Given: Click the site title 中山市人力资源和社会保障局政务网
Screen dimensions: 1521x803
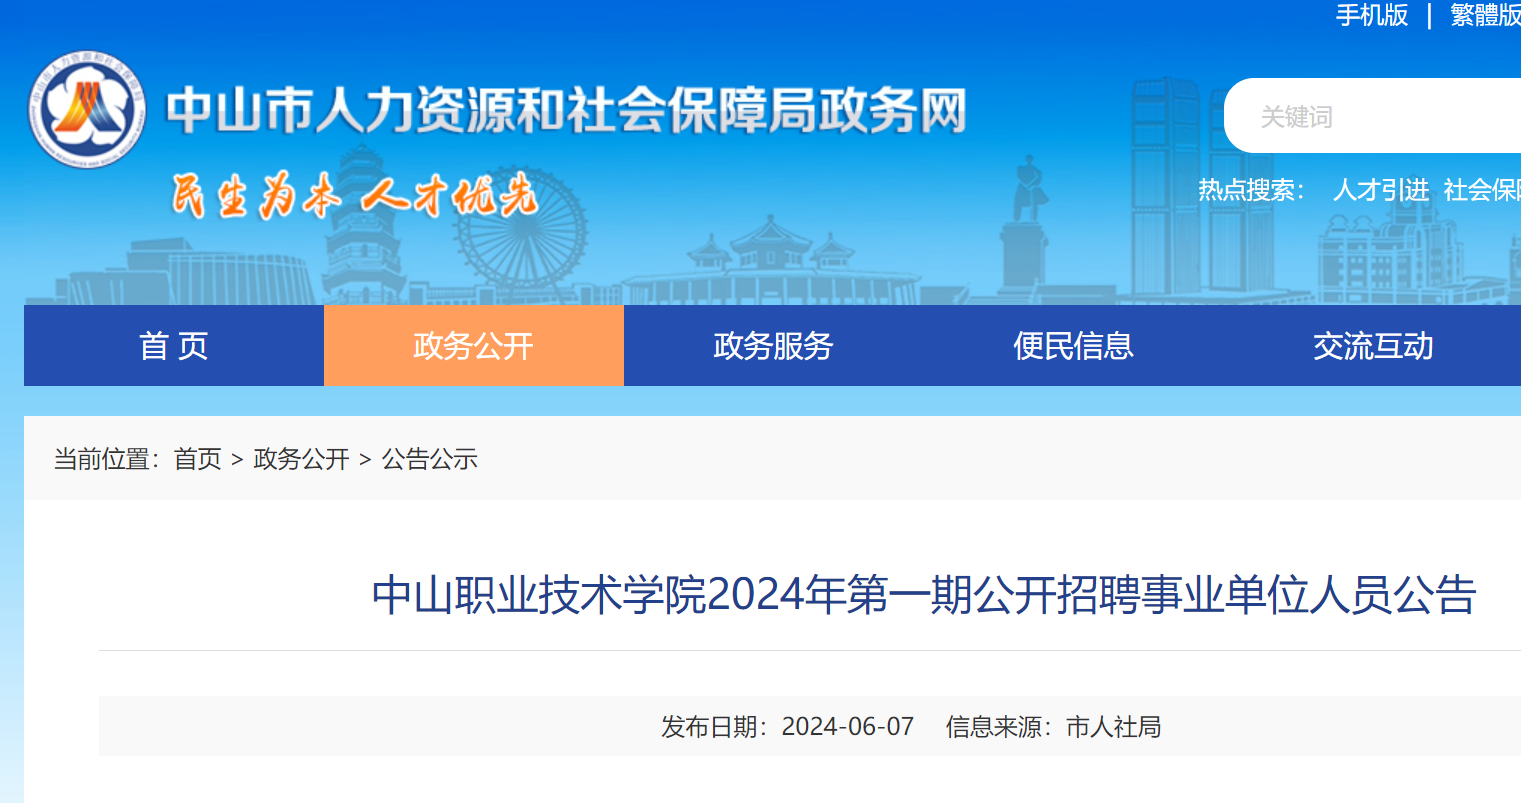Looking at the screenshot, I should coord(566,110).
